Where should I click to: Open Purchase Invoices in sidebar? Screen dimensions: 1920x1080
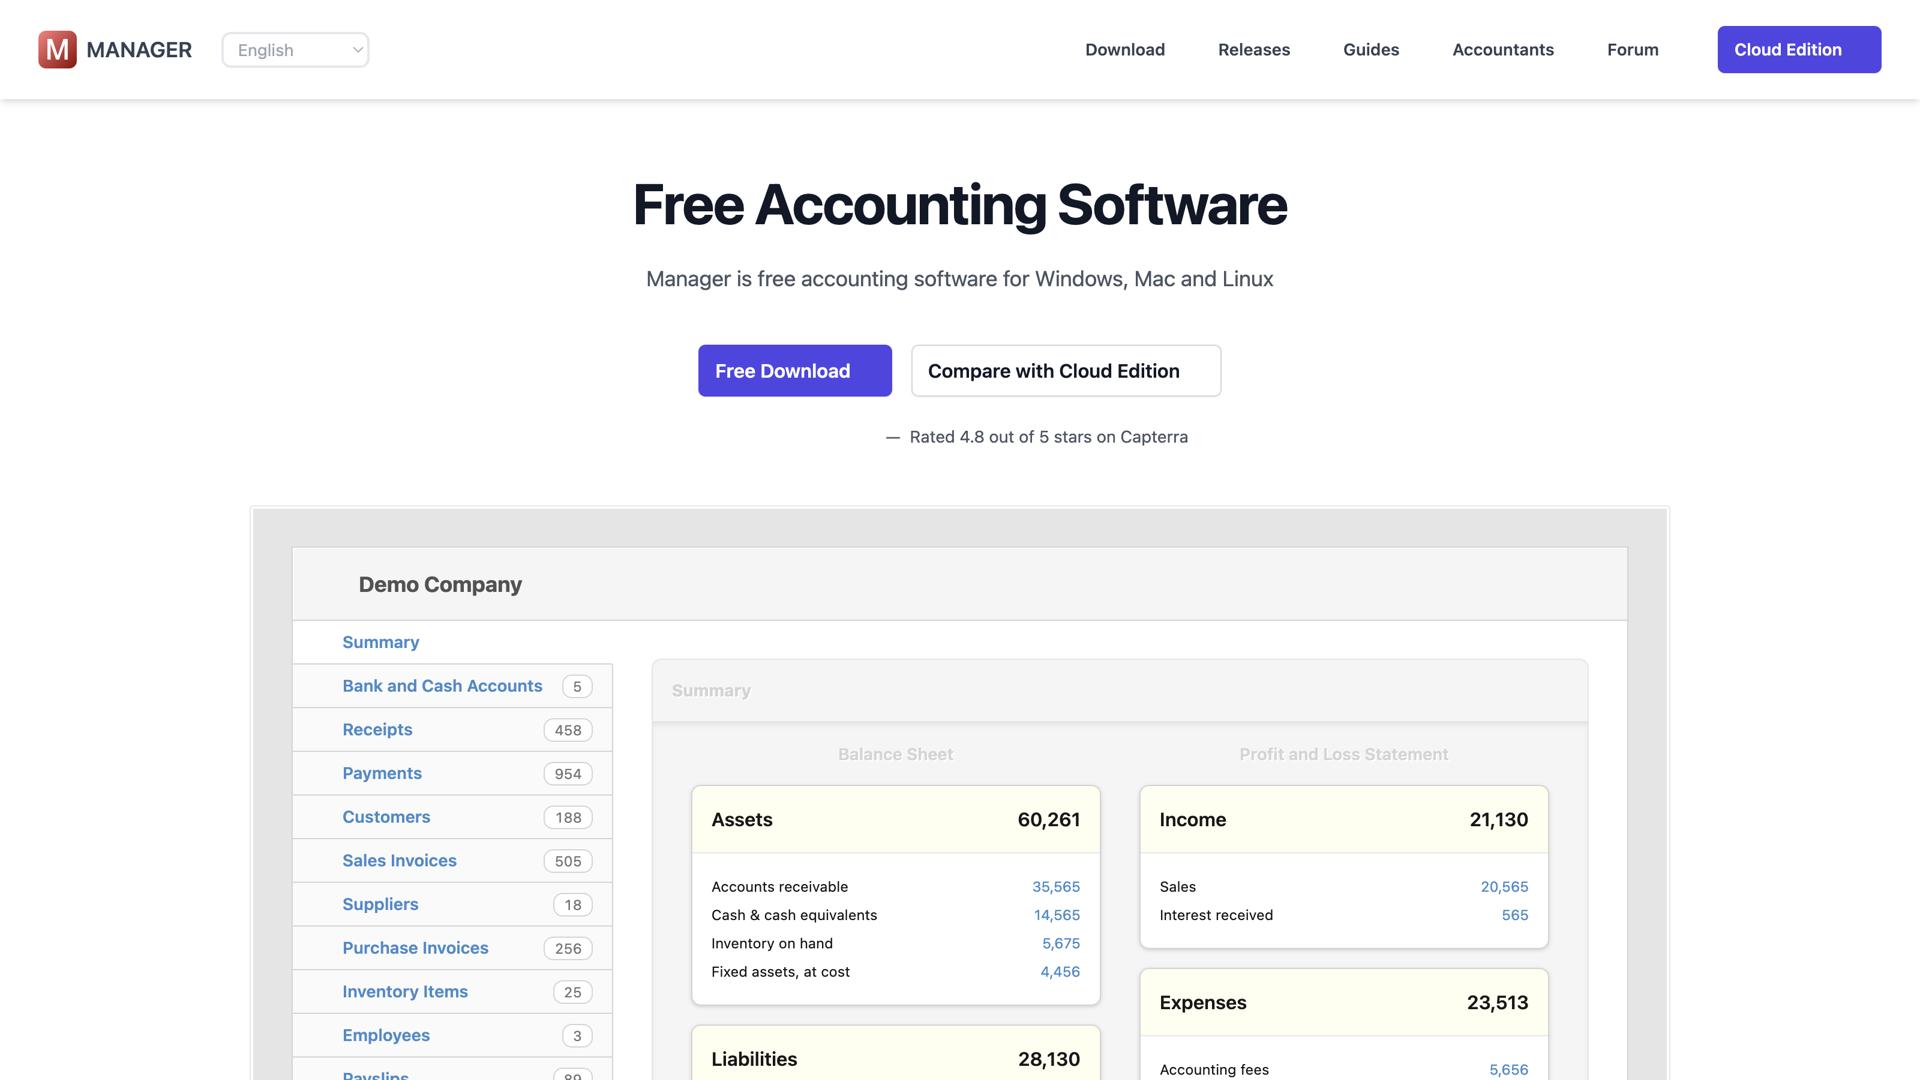[415, 948]
